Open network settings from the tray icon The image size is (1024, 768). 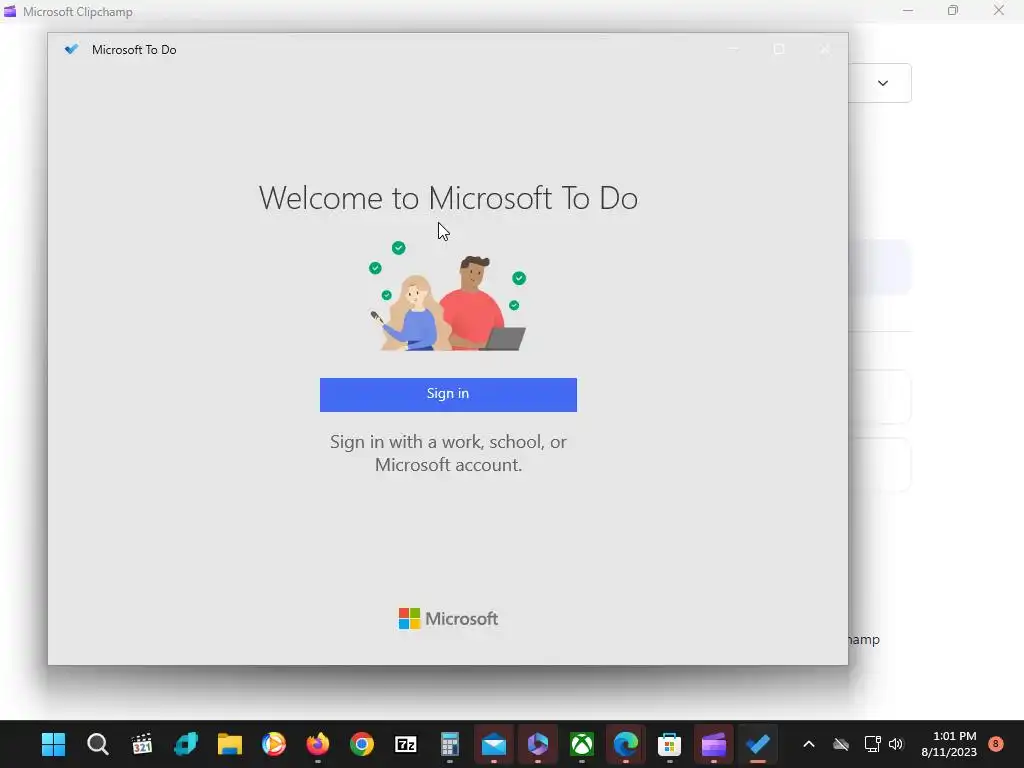point(872,744)
